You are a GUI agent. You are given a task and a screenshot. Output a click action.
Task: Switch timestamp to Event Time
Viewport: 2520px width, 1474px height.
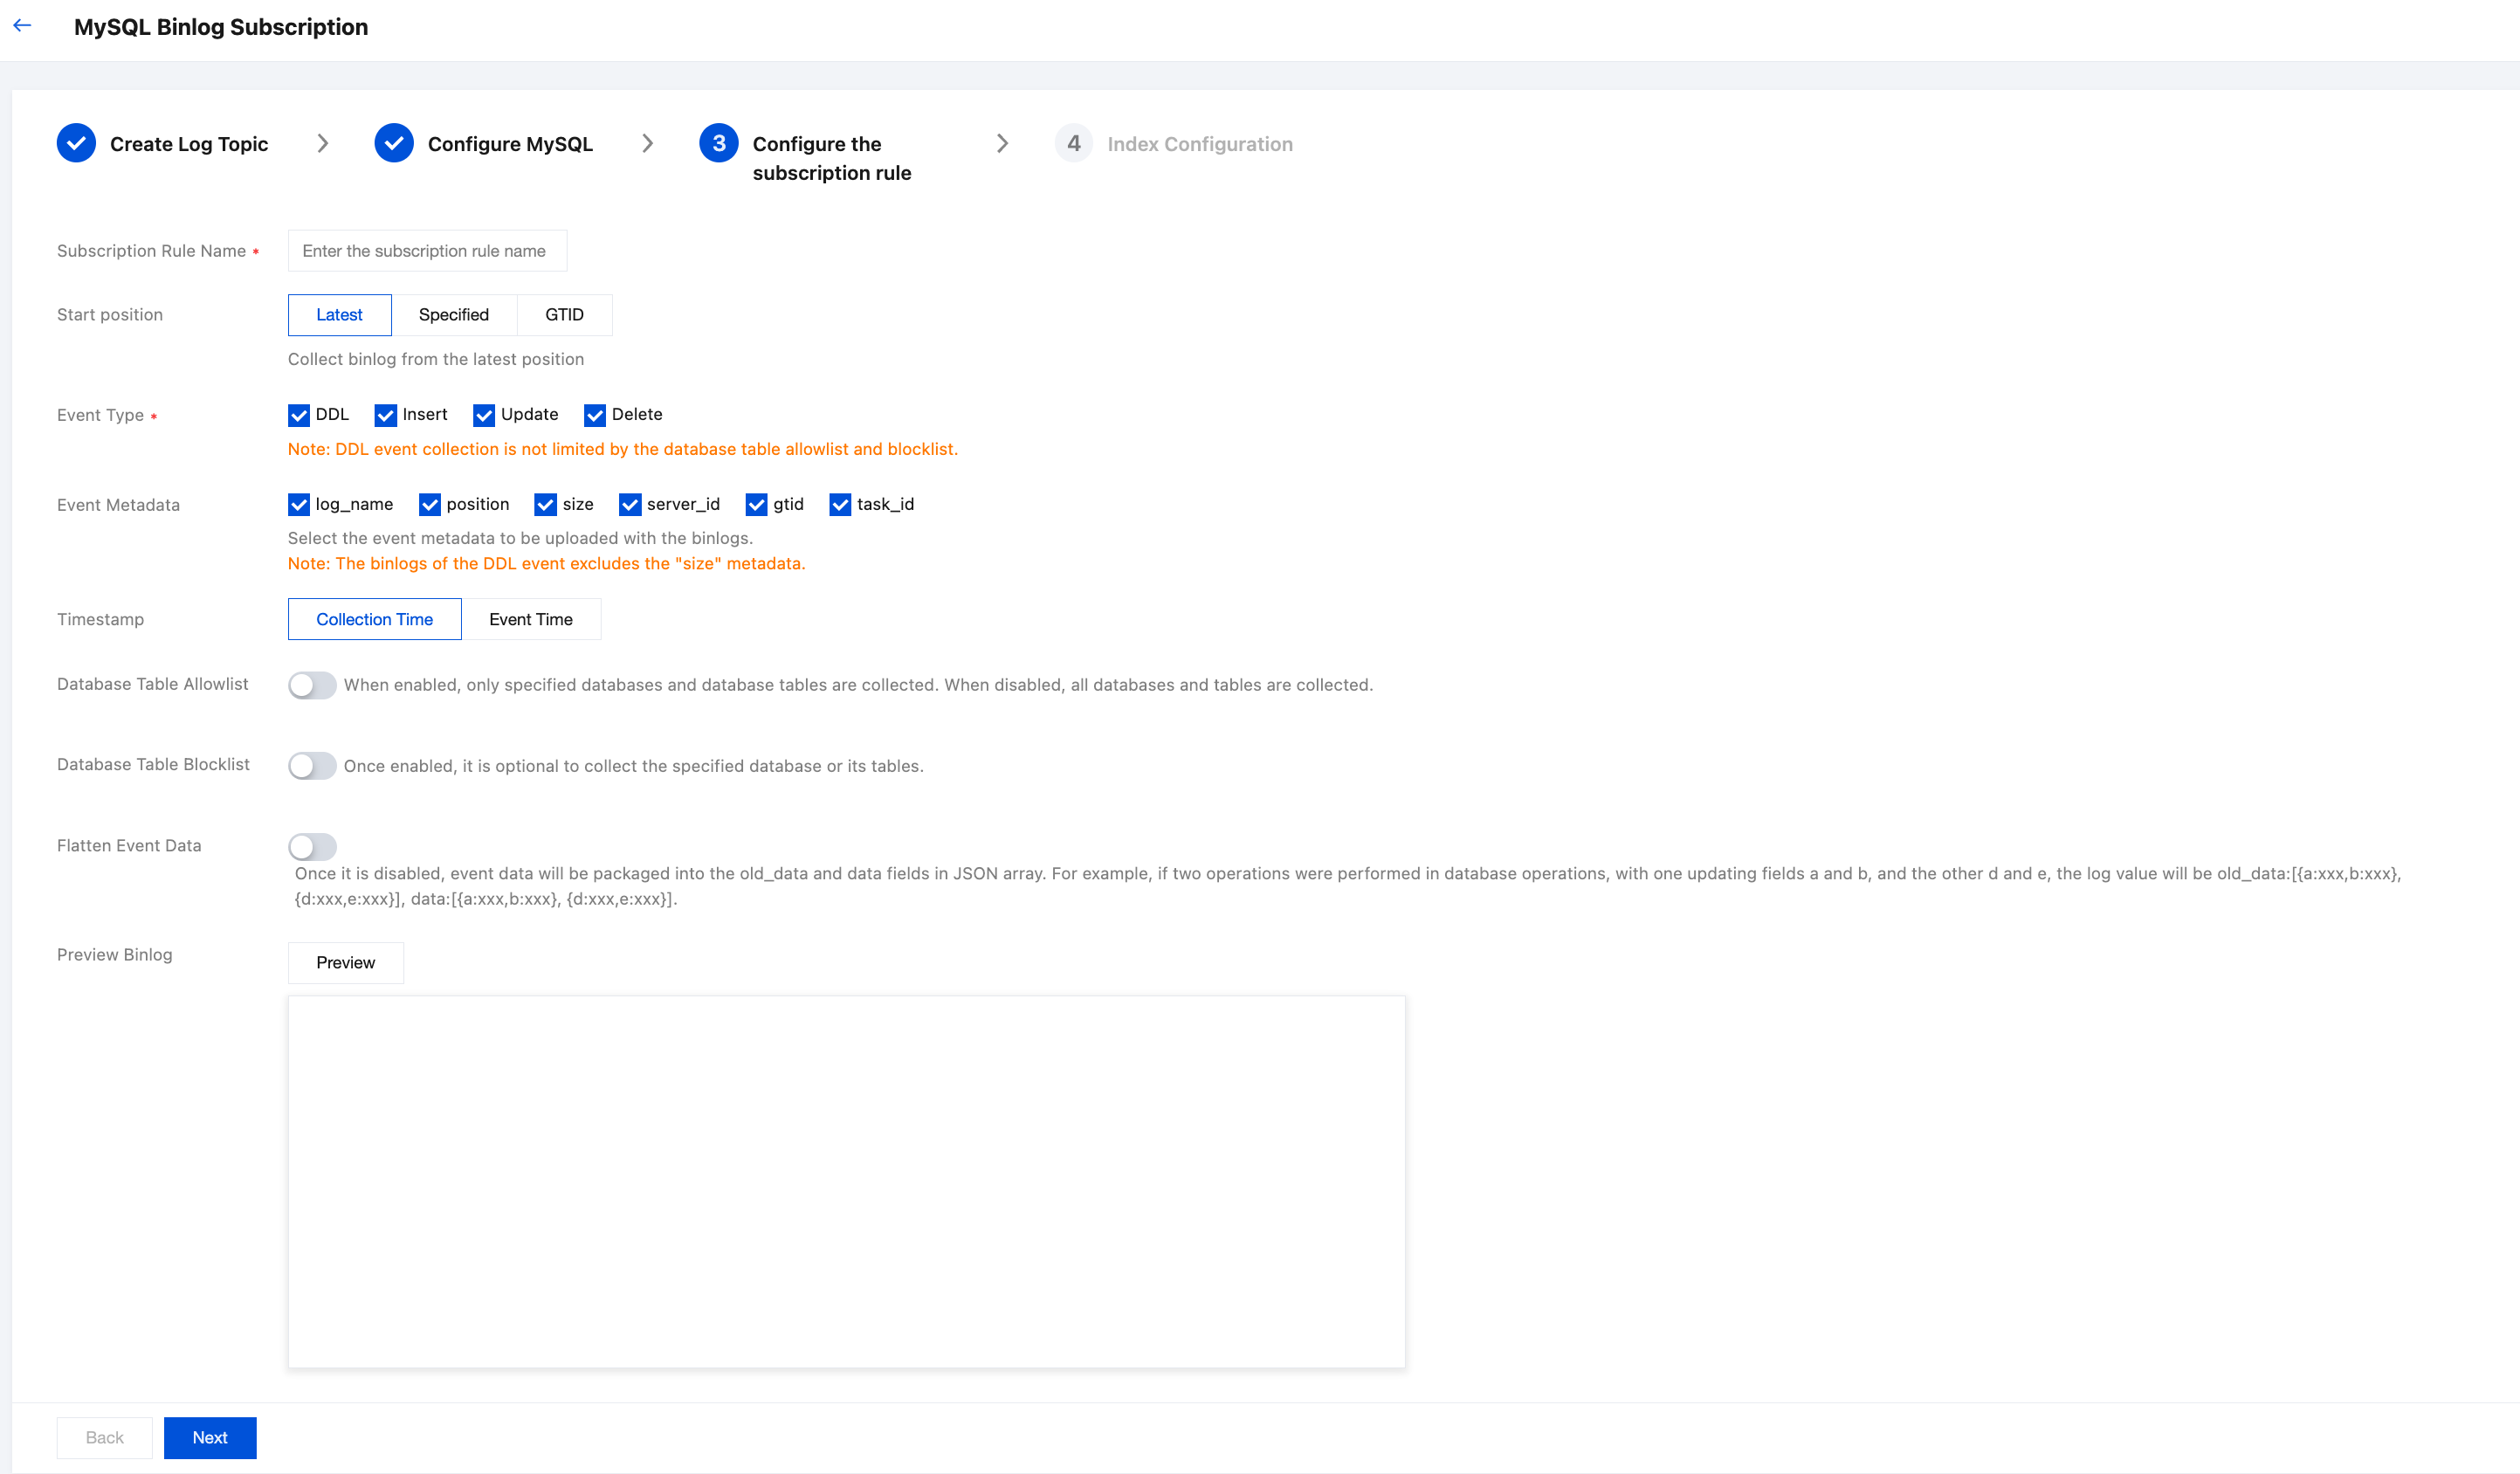click(530, 619)
